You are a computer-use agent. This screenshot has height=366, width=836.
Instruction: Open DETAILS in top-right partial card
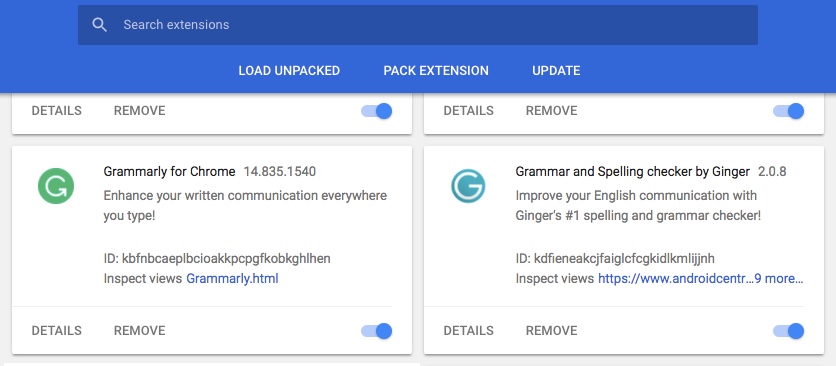point(469,110)
